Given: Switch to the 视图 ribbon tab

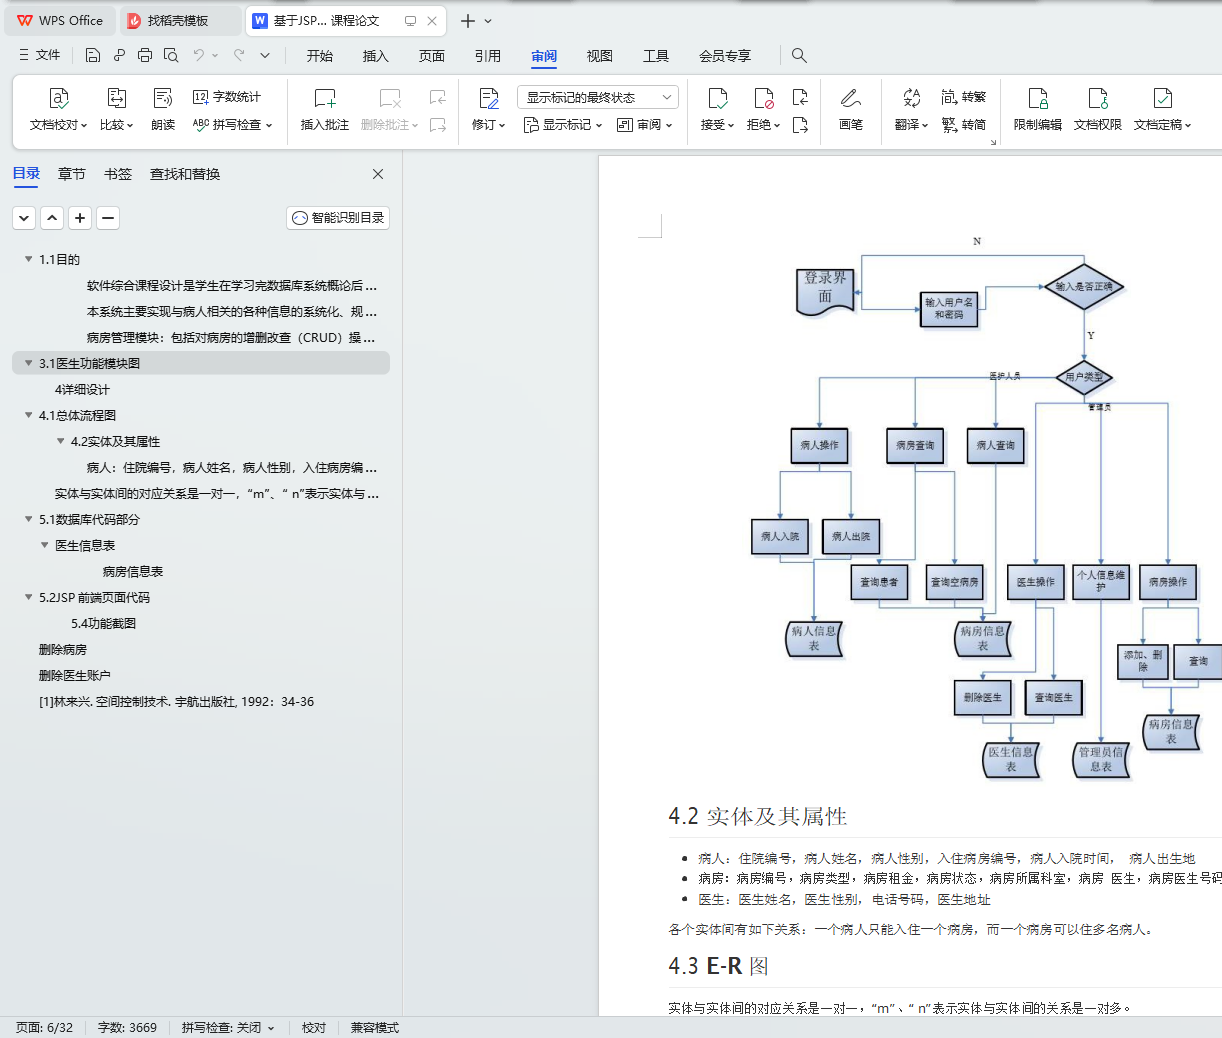Looking at the screenshot, I should pos(600,56).
